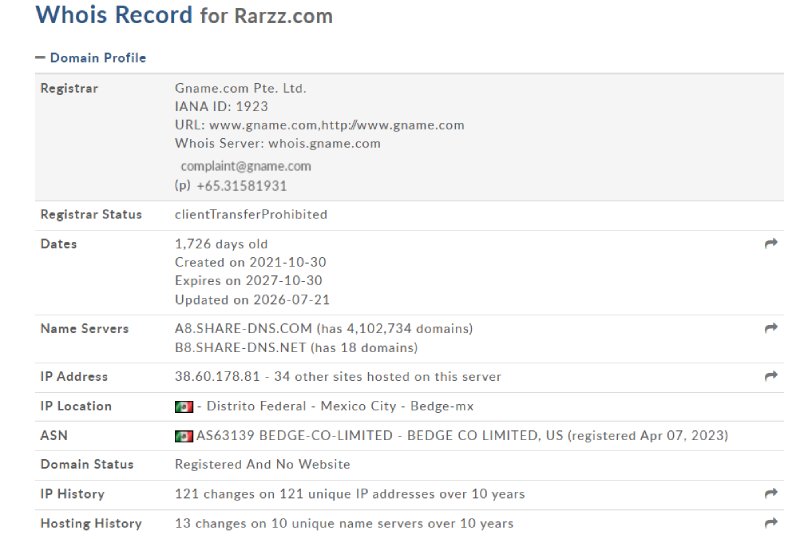Click the Whois Record page heading

click(x=184, y=15)
